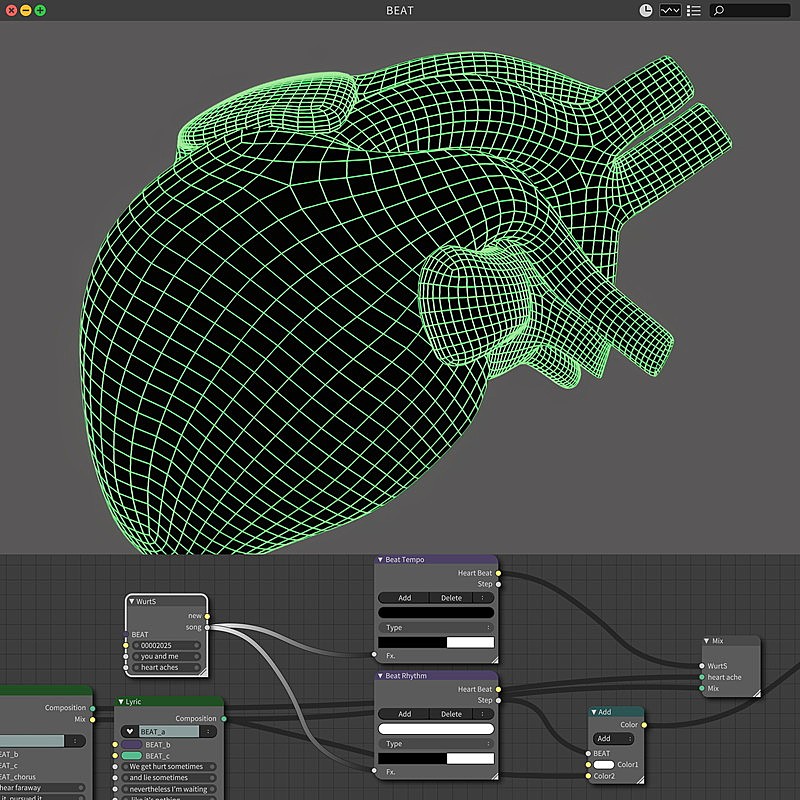Screen dimensions: 800x800
Task: Collapse the Beat Tempo node
Action: pyautogui.click(x=380, y=560)
